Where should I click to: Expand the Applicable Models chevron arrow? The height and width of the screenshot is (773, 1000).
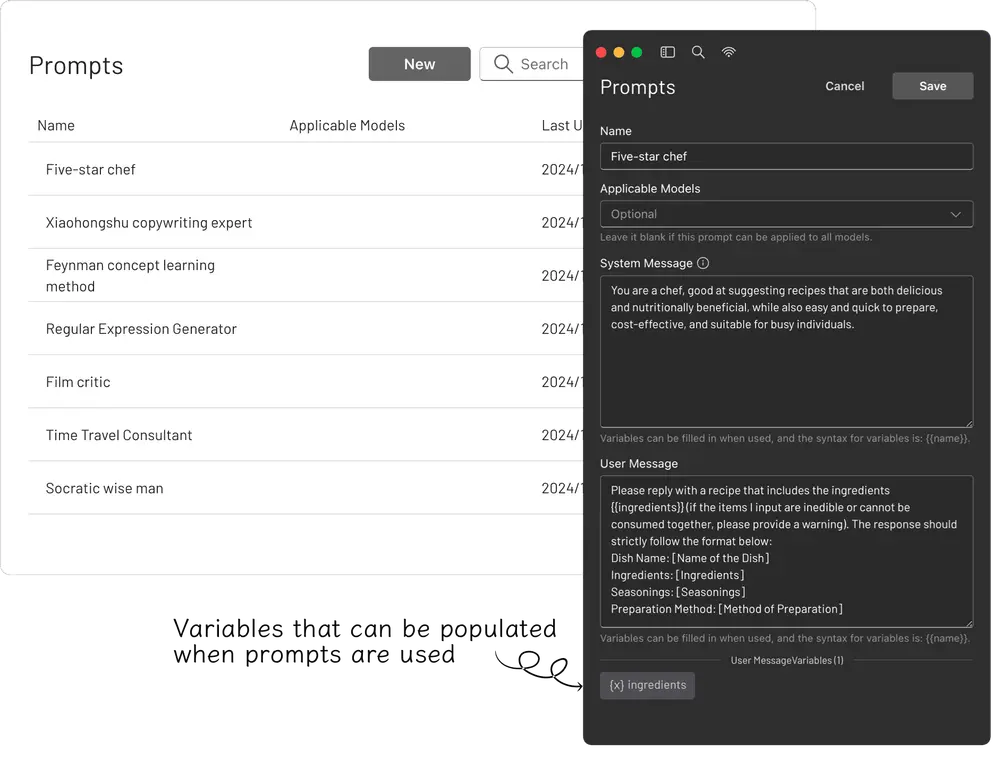point(956,214)
